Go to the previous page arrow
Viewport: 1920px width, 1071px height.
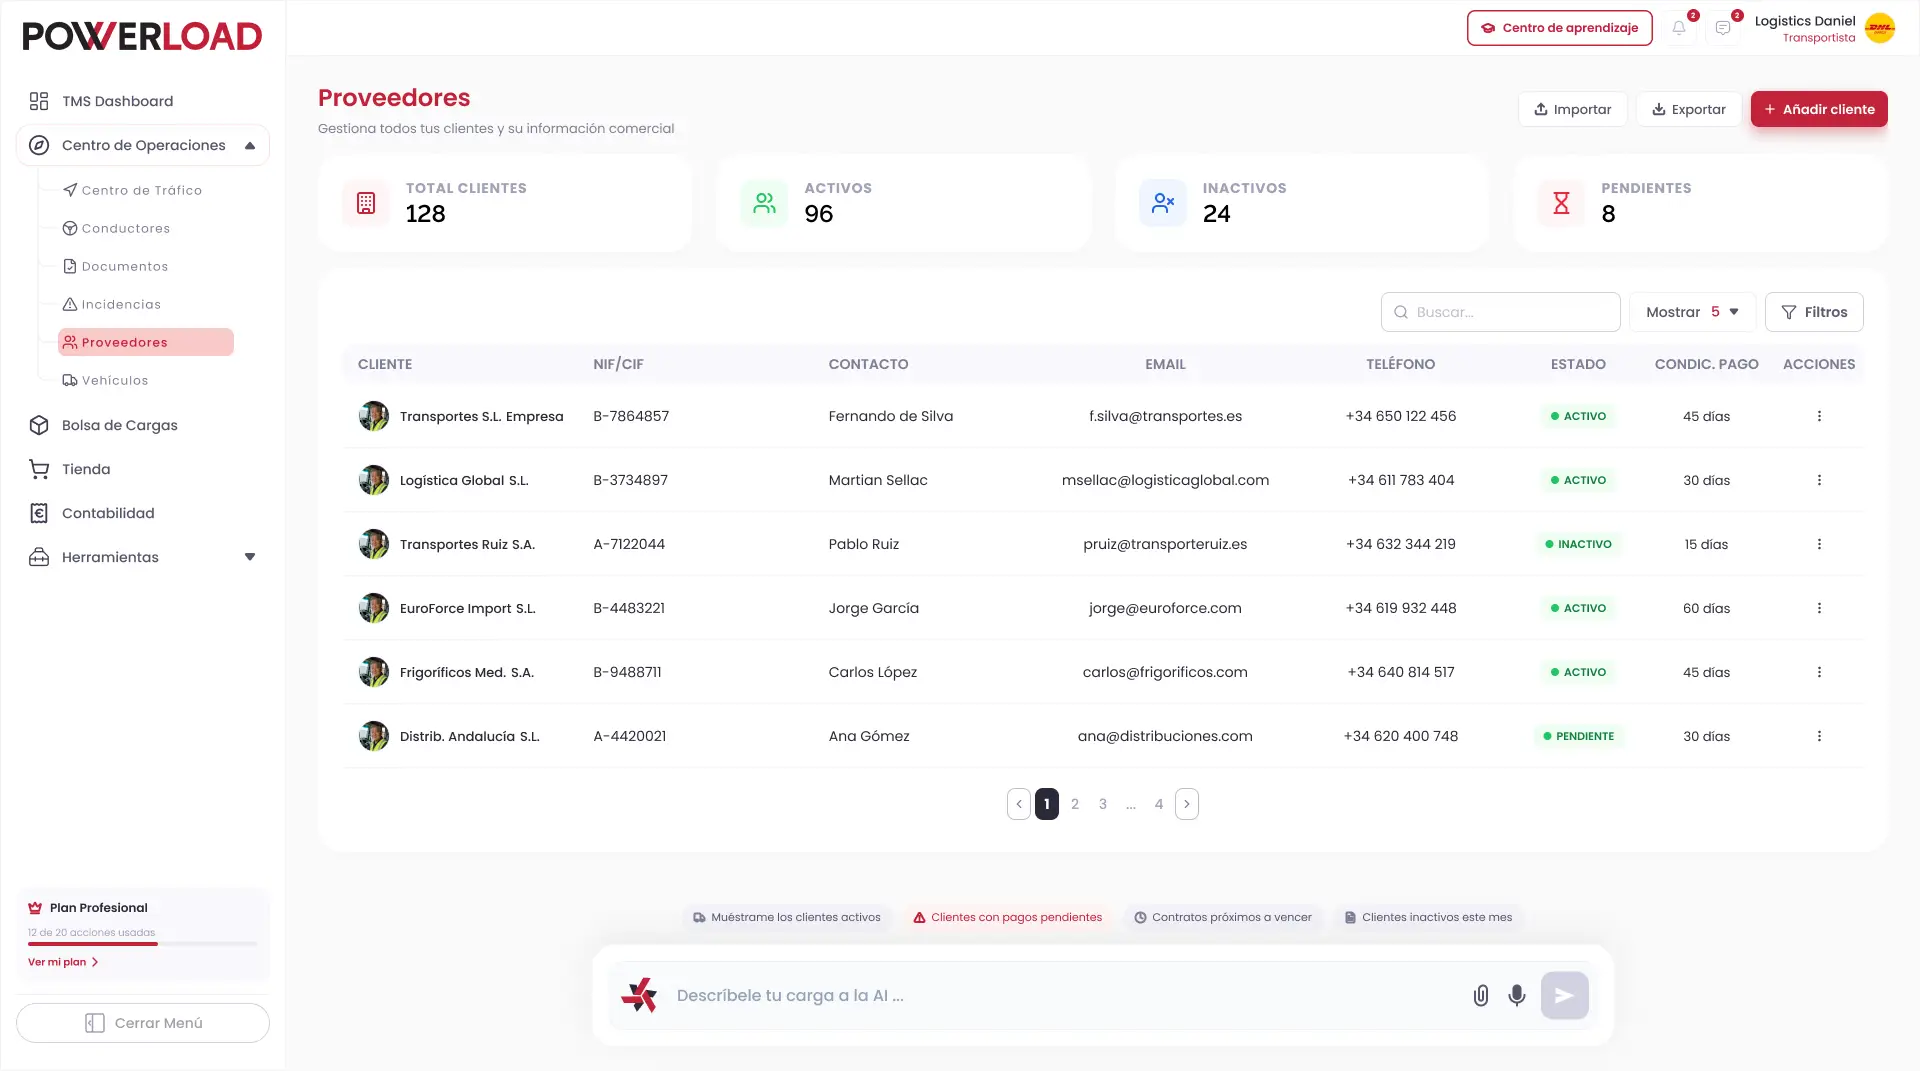pyautogui.click(x=1019, y=804)
